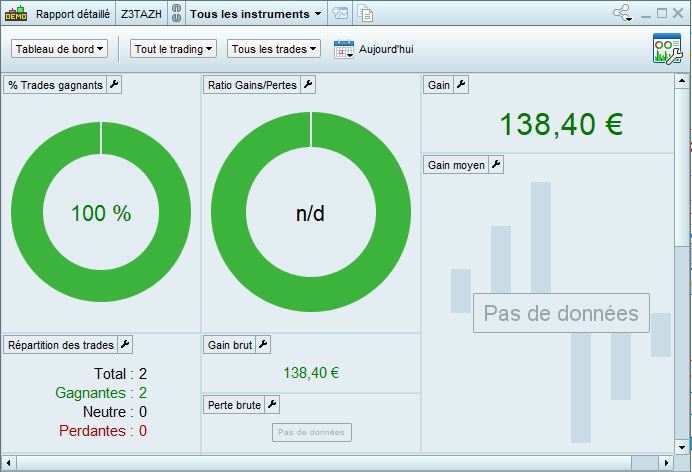Open the dashboard settings wrench icon at top right
Screen dimensions: 692x472
pos(667,49)
